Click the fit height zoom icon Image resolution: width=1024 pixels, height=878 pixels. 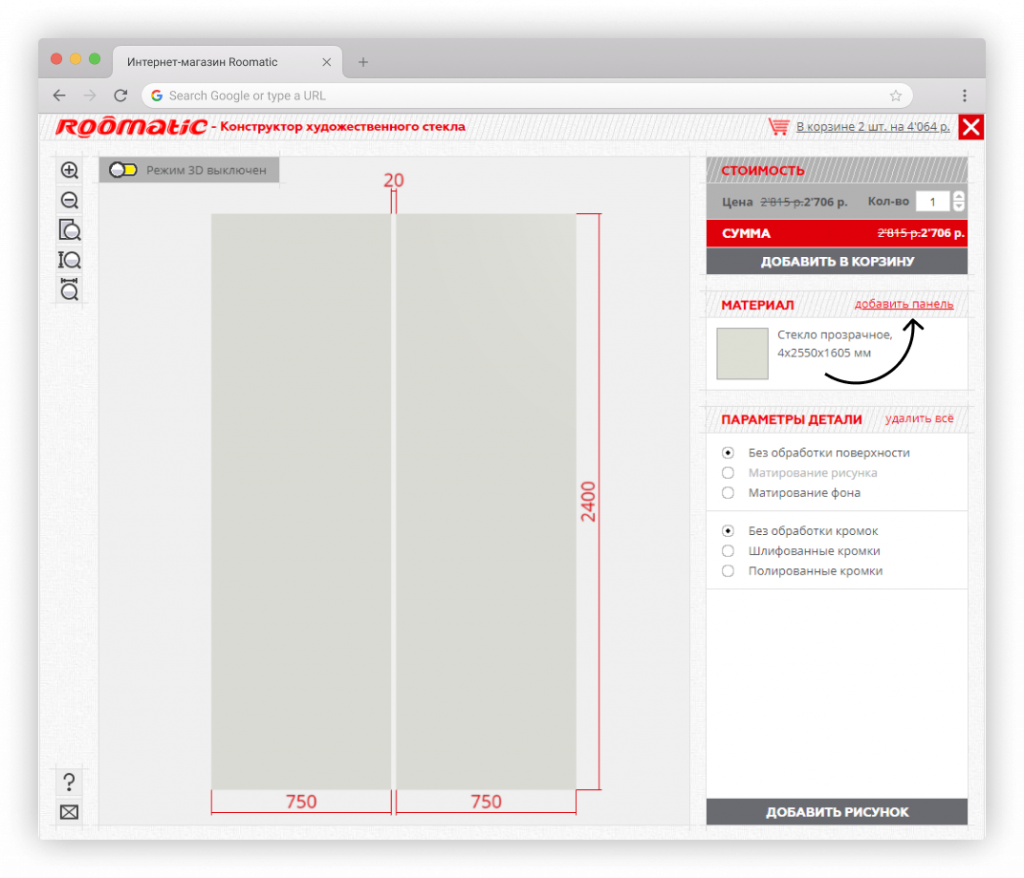(69, 261)
